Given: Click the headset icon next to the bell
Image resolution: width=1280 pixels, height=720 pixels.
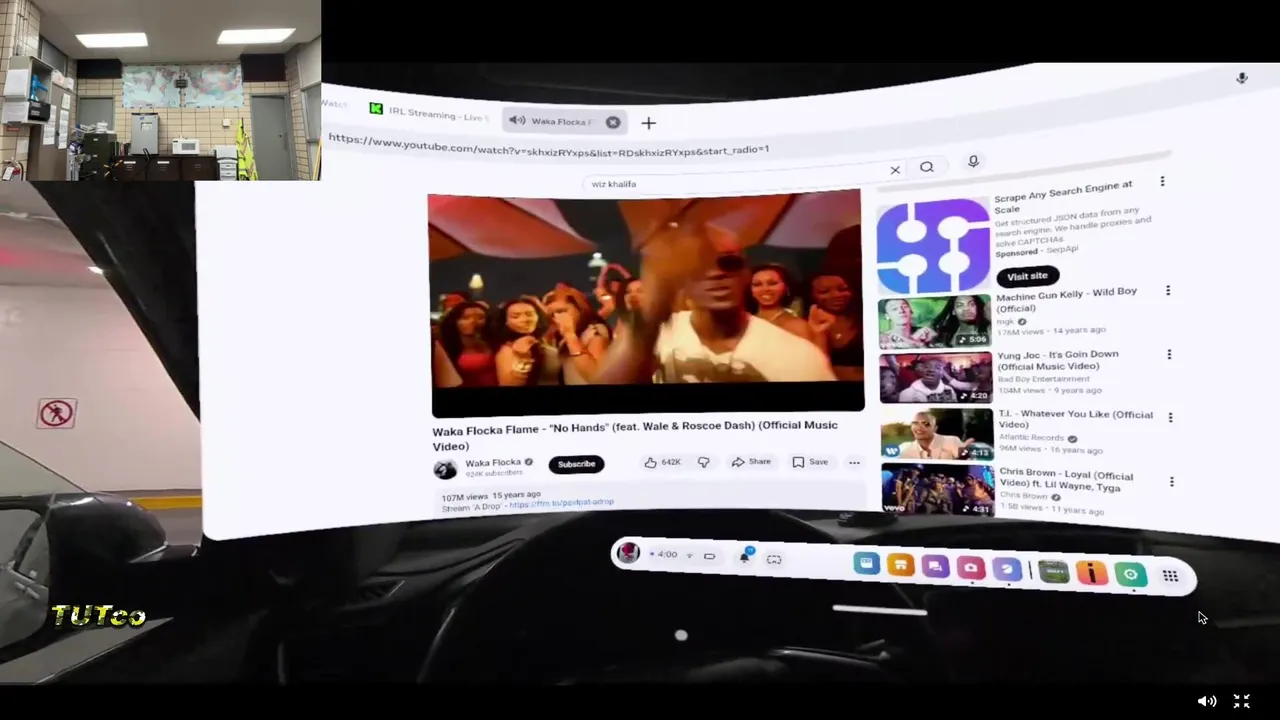Looking at the screenshot, I should (774, 559).
